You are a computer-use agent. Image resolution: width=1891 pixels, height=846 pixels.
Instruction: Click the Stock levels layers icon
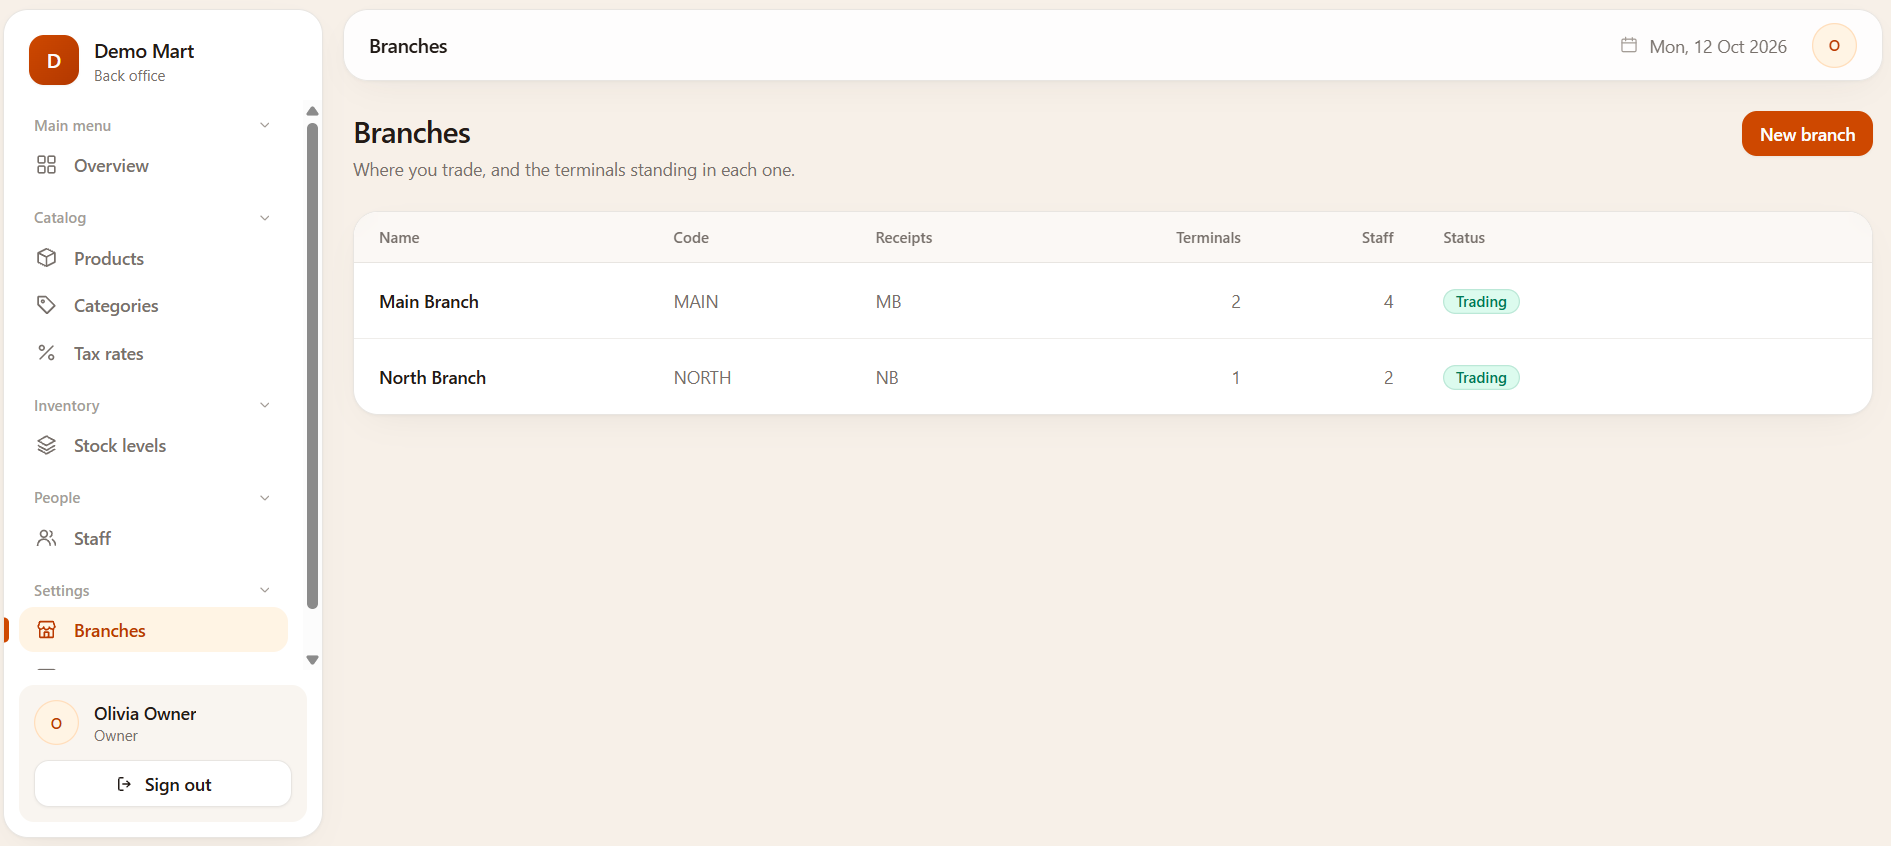pyautogui.click(x=46, y=445)
